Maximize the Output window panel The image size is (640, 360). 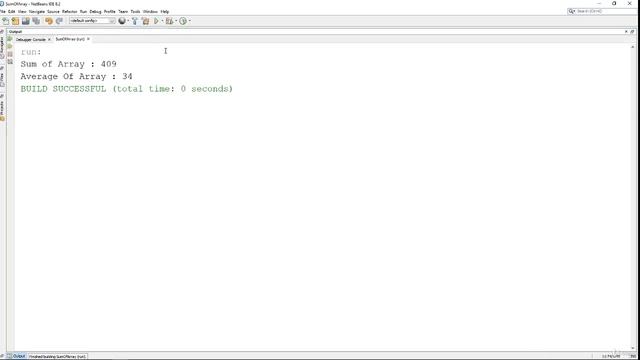(633, 31)
